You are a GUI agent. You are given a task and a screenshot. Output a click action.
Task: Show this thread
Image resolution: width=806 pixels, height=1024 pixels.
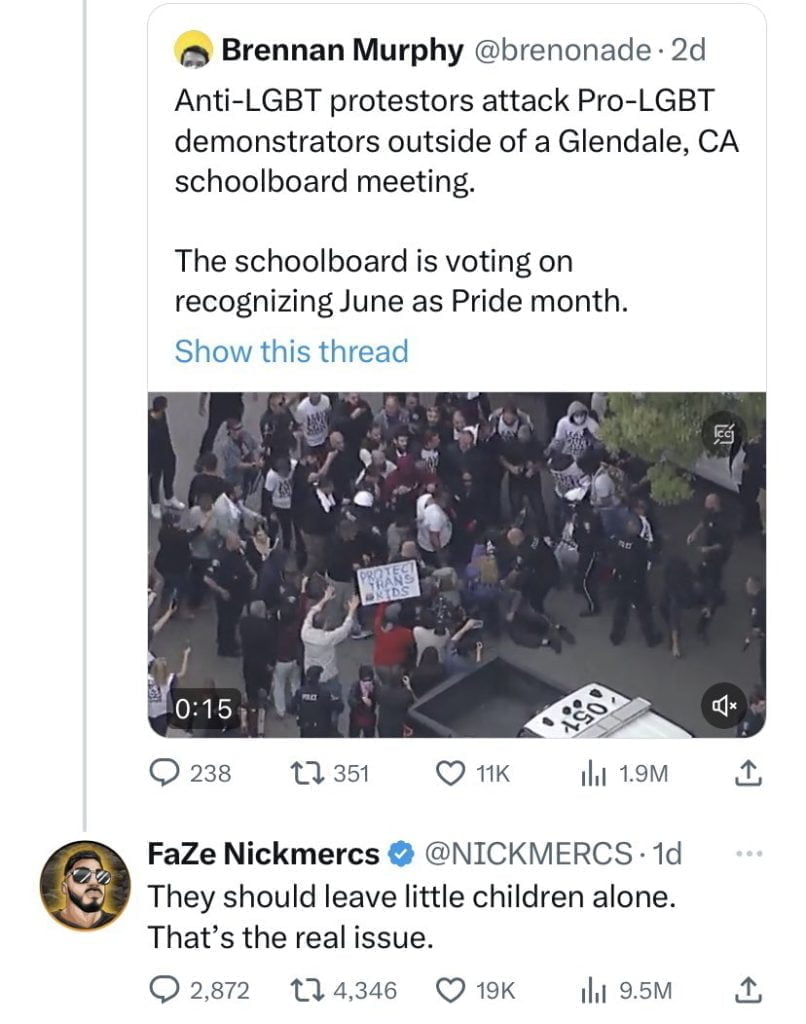(x=291, y=351)
